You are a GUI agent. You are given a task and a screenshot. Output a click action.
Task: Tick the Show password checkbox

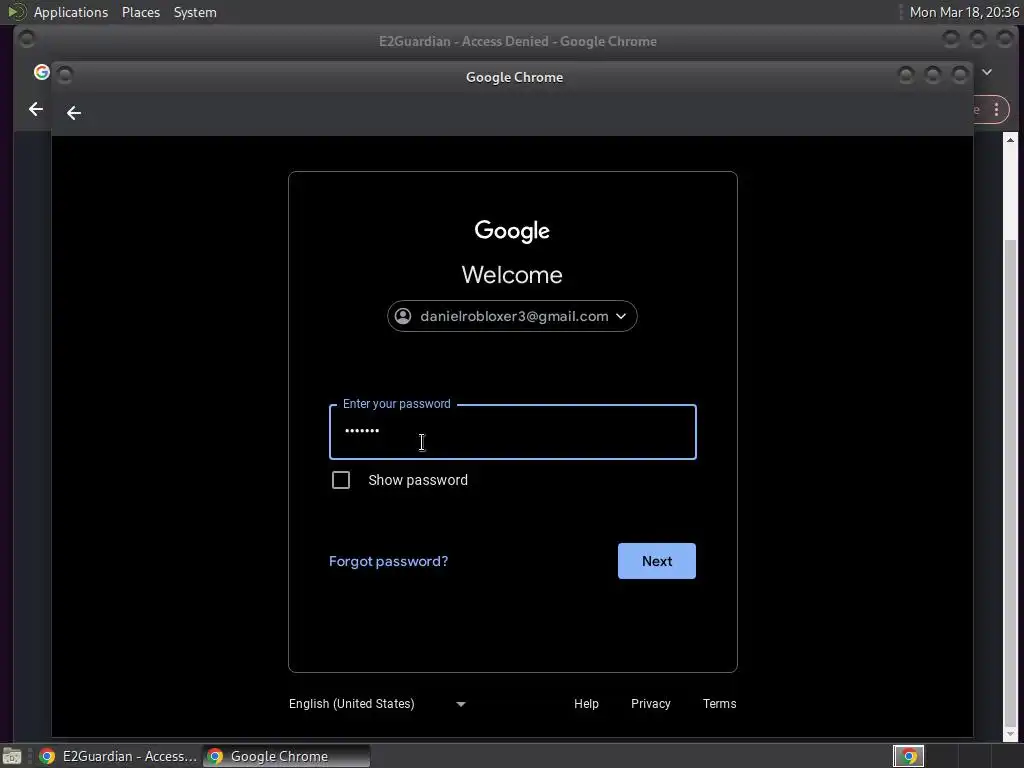click(x=341, y=480)
